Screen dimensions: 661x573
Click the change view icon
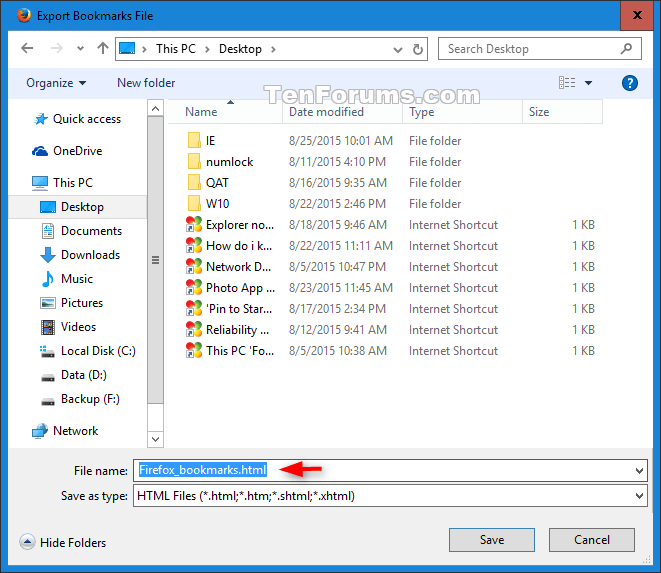click(567, 83)
